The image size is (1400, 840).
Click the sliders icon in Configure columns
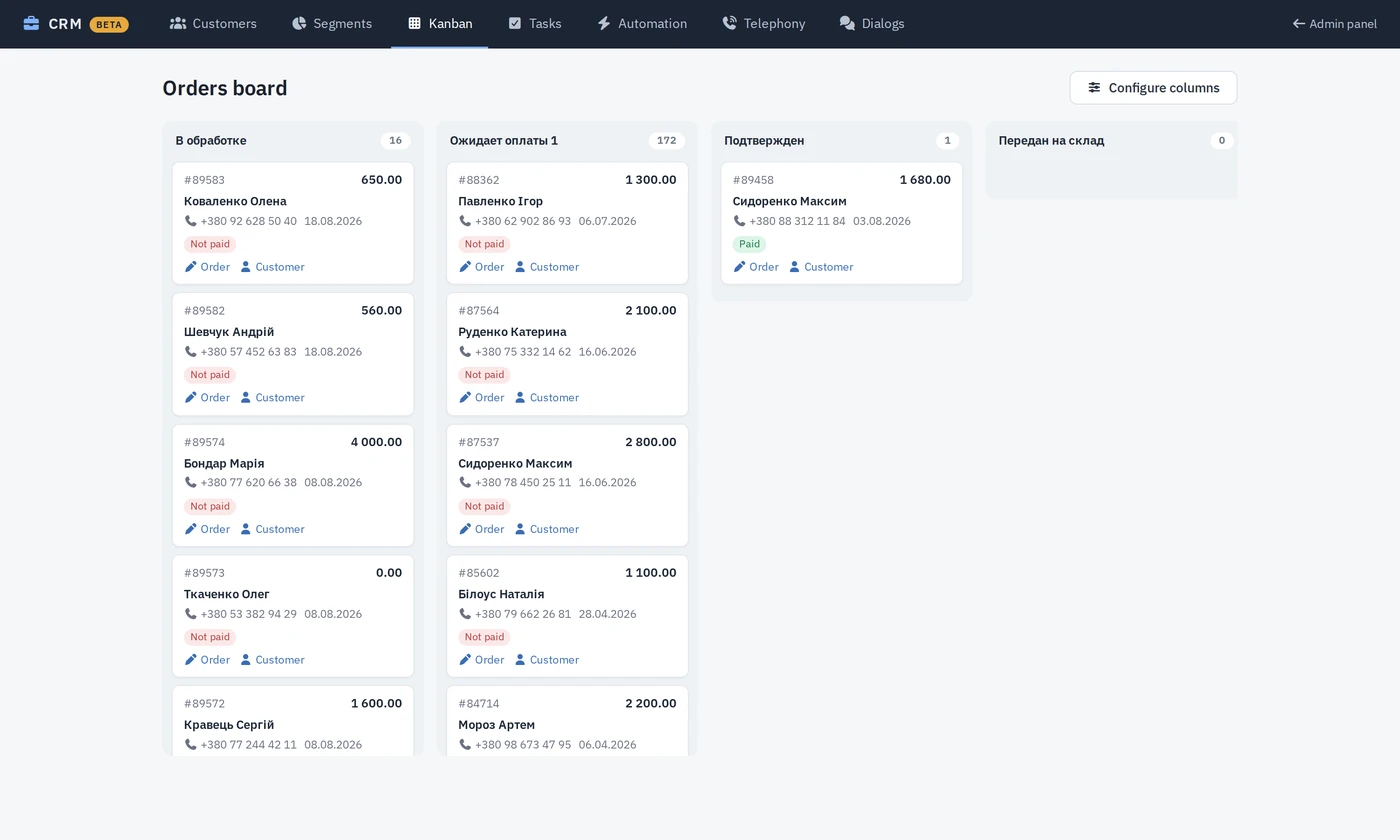pyautogui.click(x=1095, y=88)
